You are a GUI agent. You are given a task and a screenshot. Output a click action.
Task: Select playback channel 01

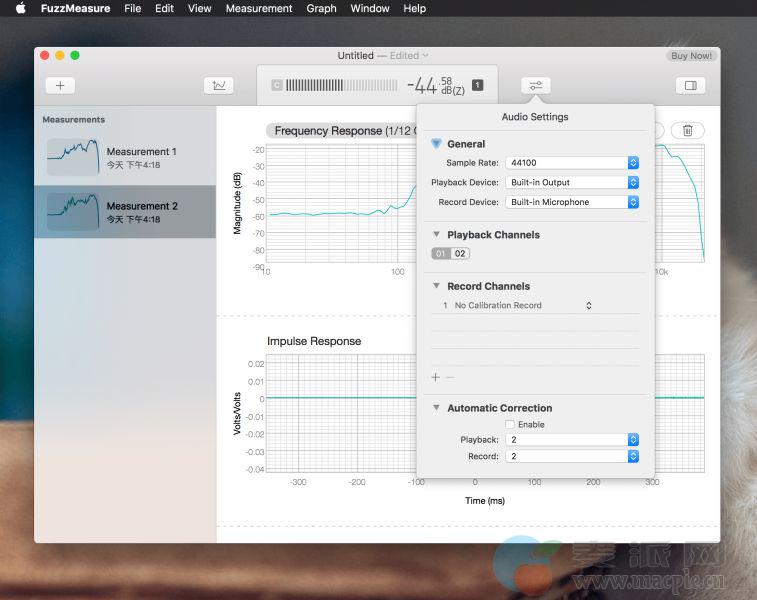pos(441,254)
